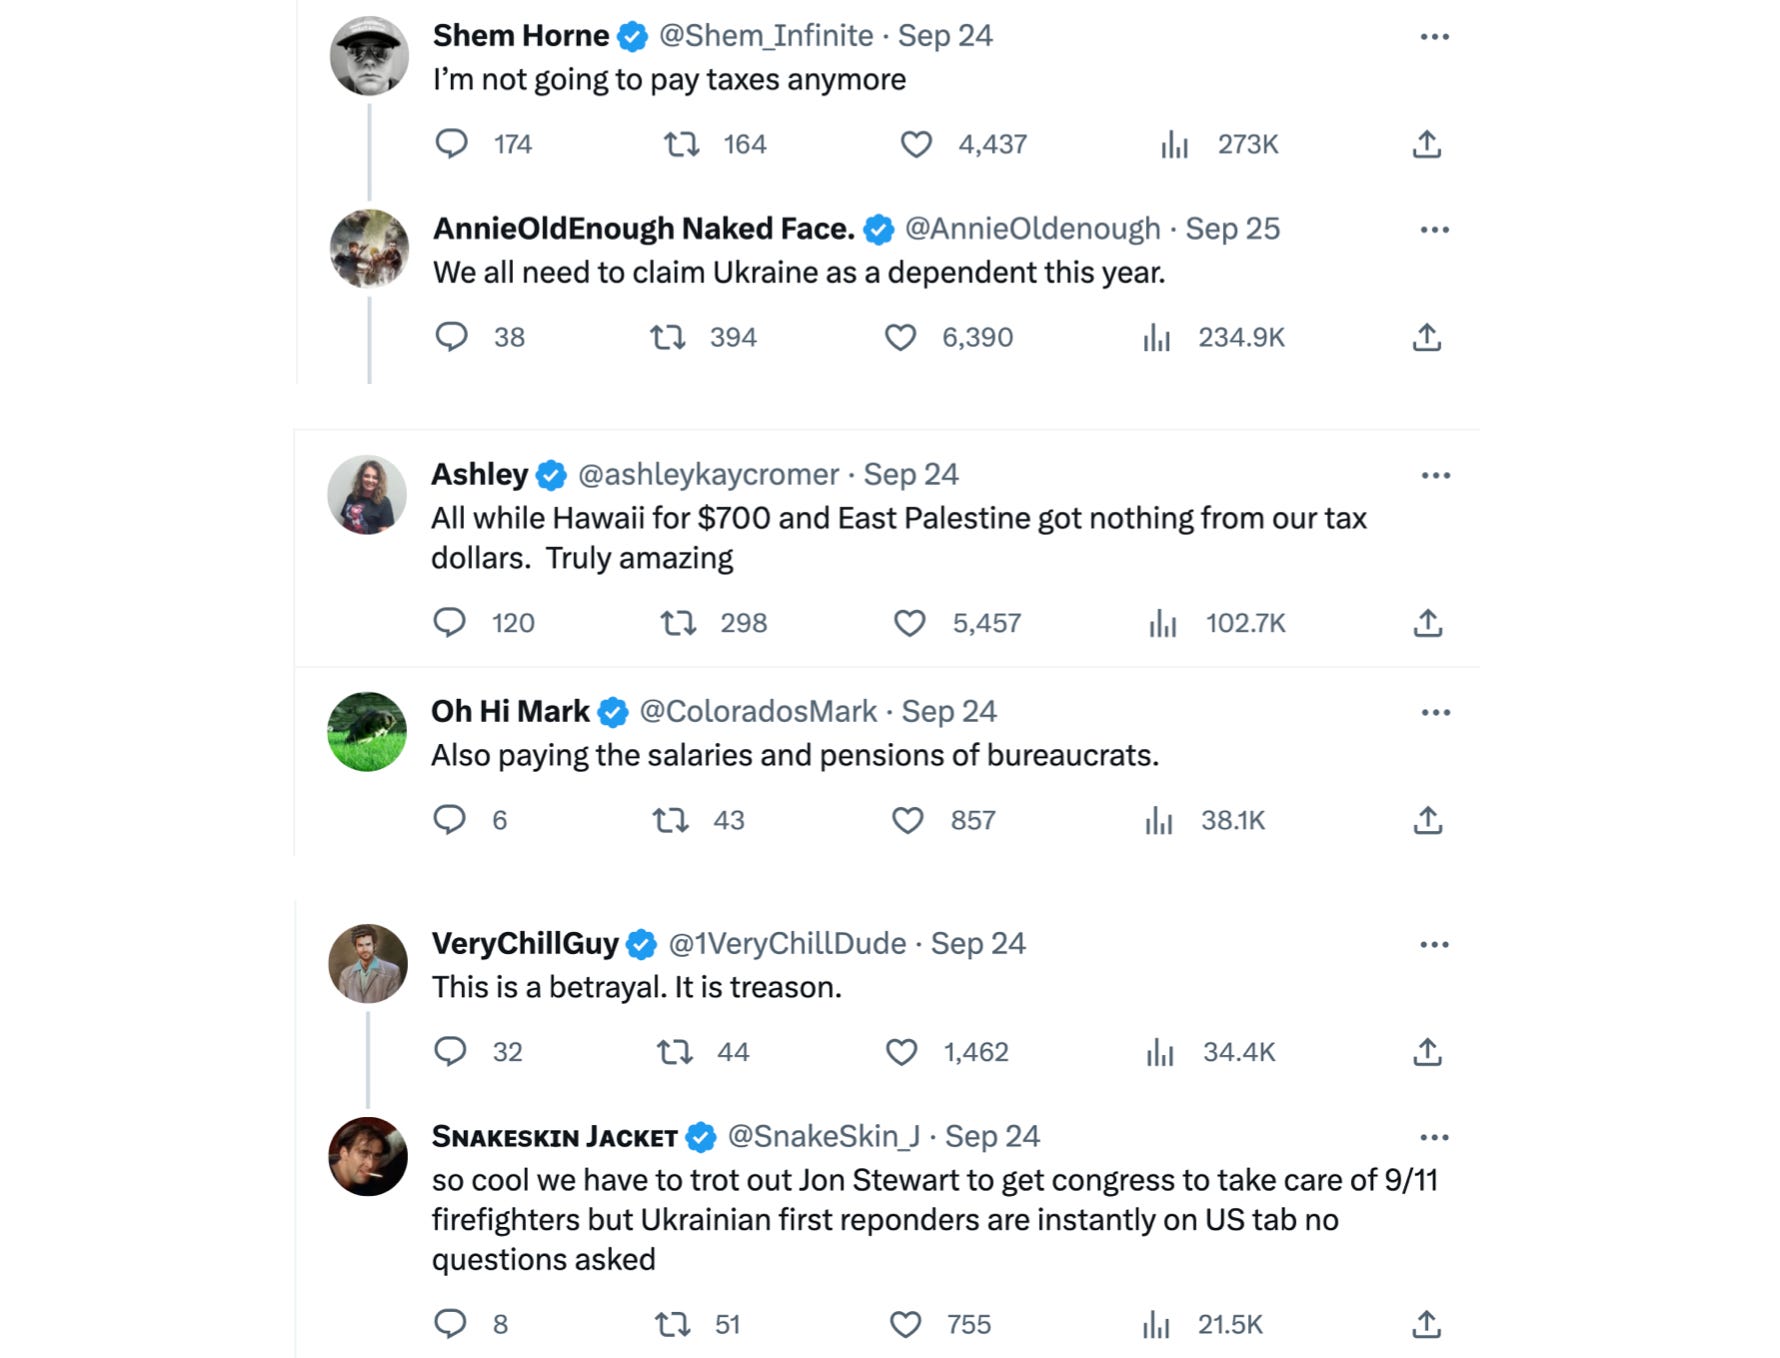Retweet Ashley's tweet with 298 retweets
The width and height of the screenshot is (1780, 1358).
point(679,623)
